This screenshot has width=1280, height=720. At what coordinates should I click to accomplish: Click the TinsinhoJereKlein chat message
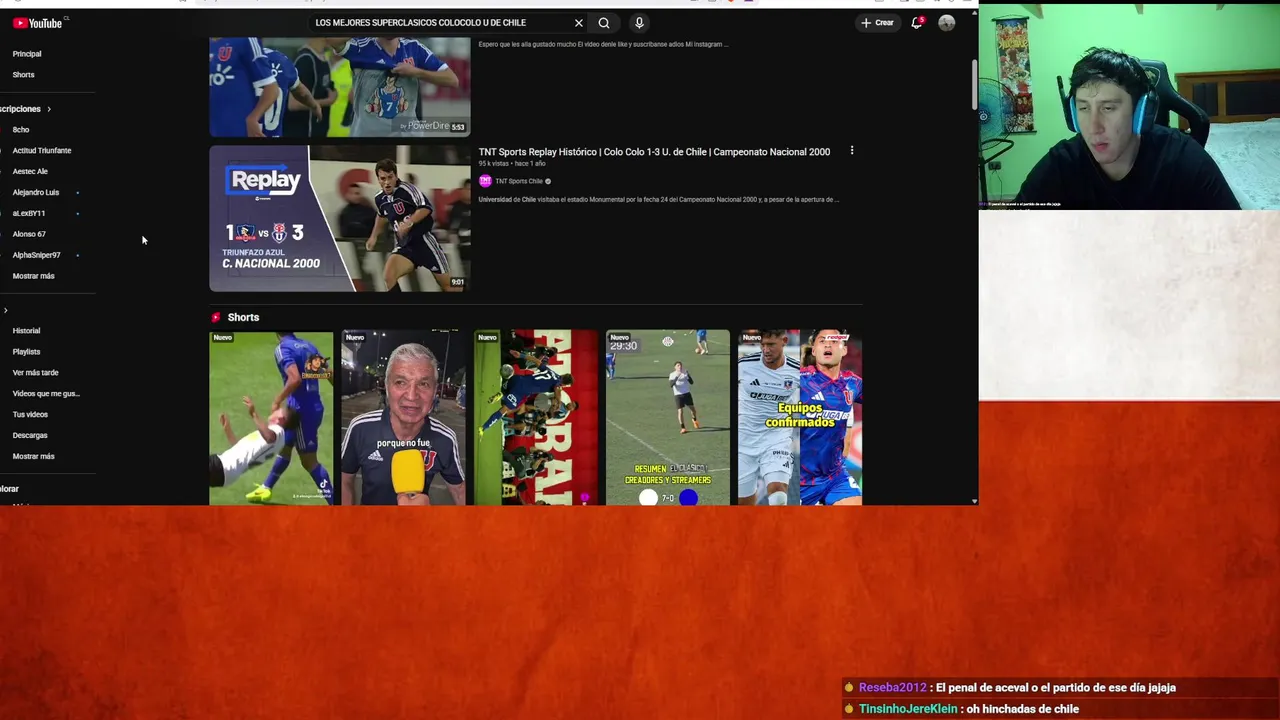962,709
